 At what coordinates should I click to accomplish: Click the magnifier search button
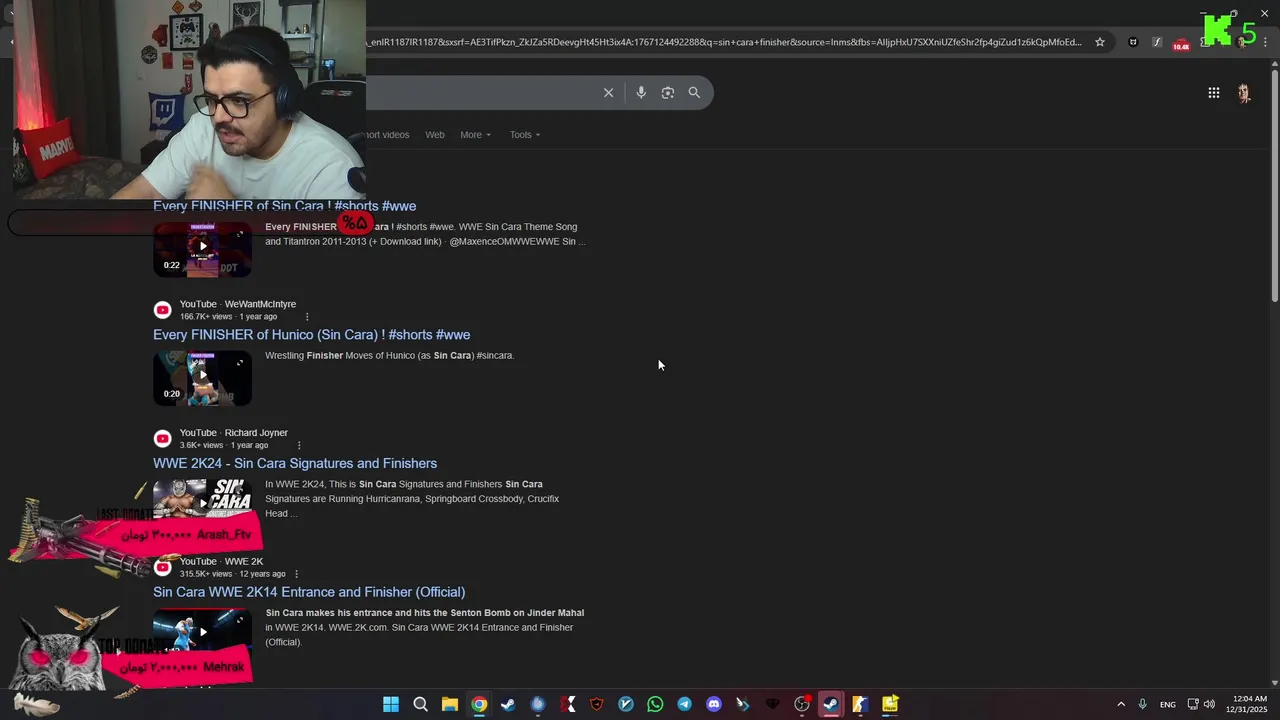click(x=694, y=93)
